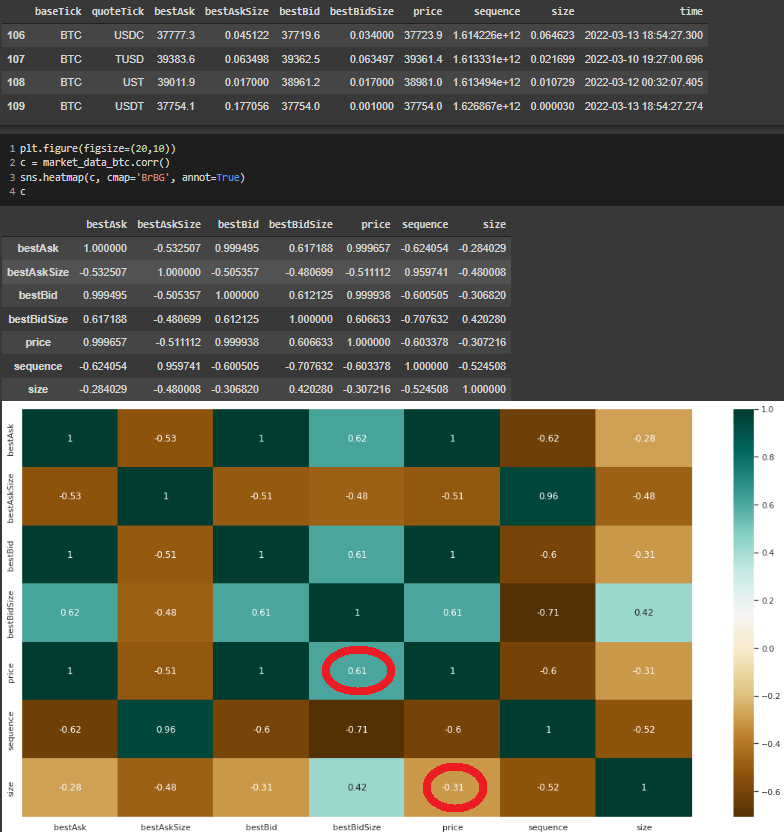Place cursor on the sns.heatmap code line

(132, 177)
